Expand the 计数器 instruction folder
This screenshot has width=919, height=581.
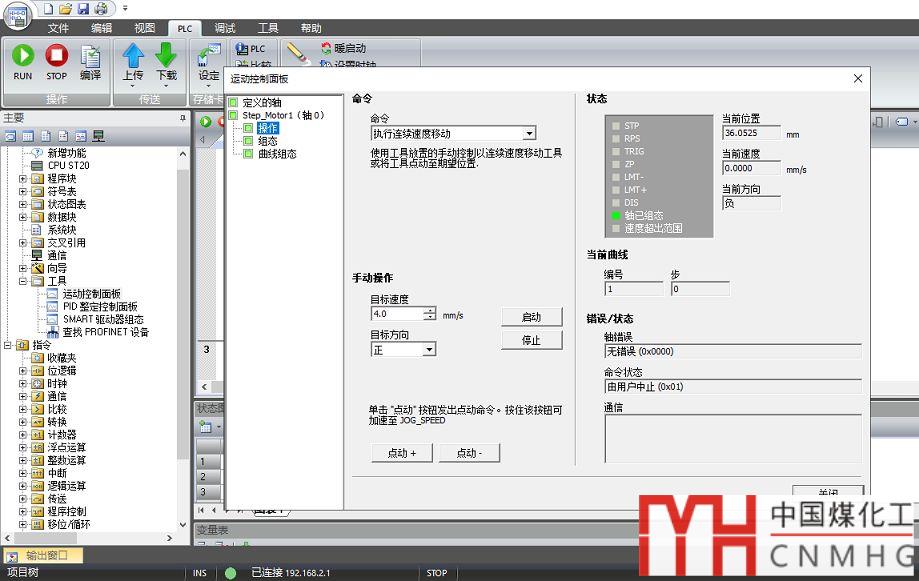22,434
